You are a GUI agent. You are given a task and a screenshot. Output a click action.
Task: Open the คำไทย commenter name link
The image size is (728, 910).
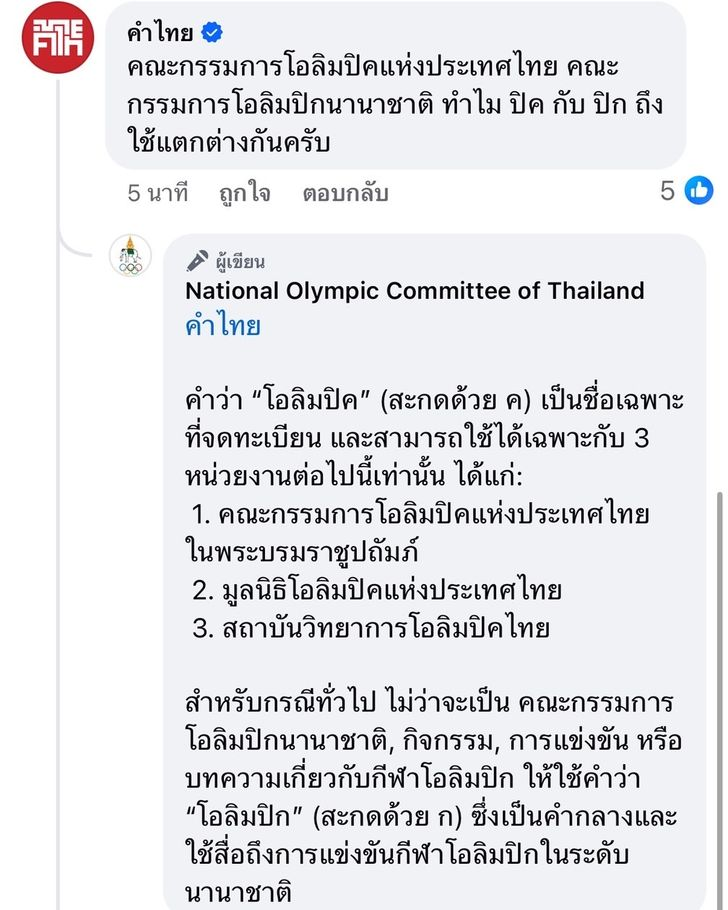160,32
